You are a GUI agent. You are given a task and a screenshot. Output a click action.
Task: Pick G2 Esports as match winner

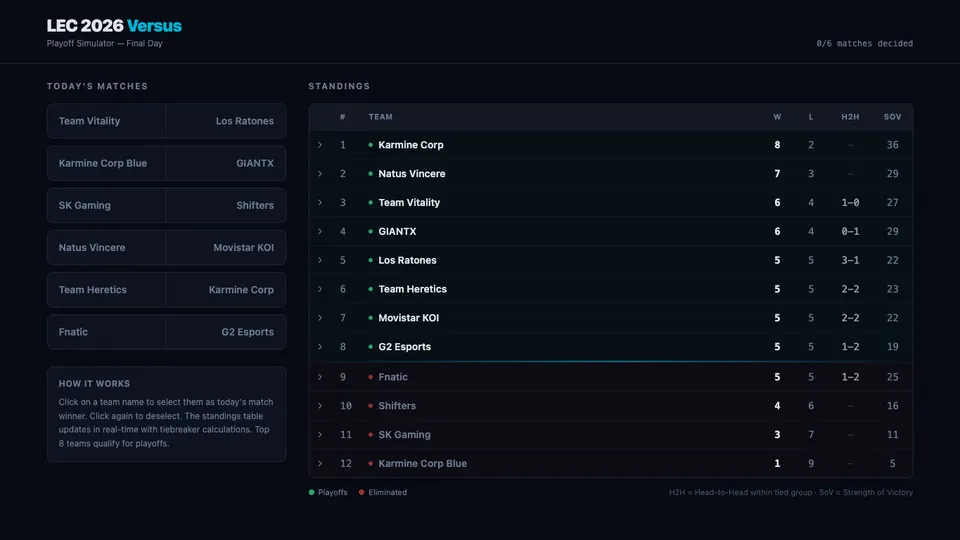pyautogui.click(x=226, y=332)
